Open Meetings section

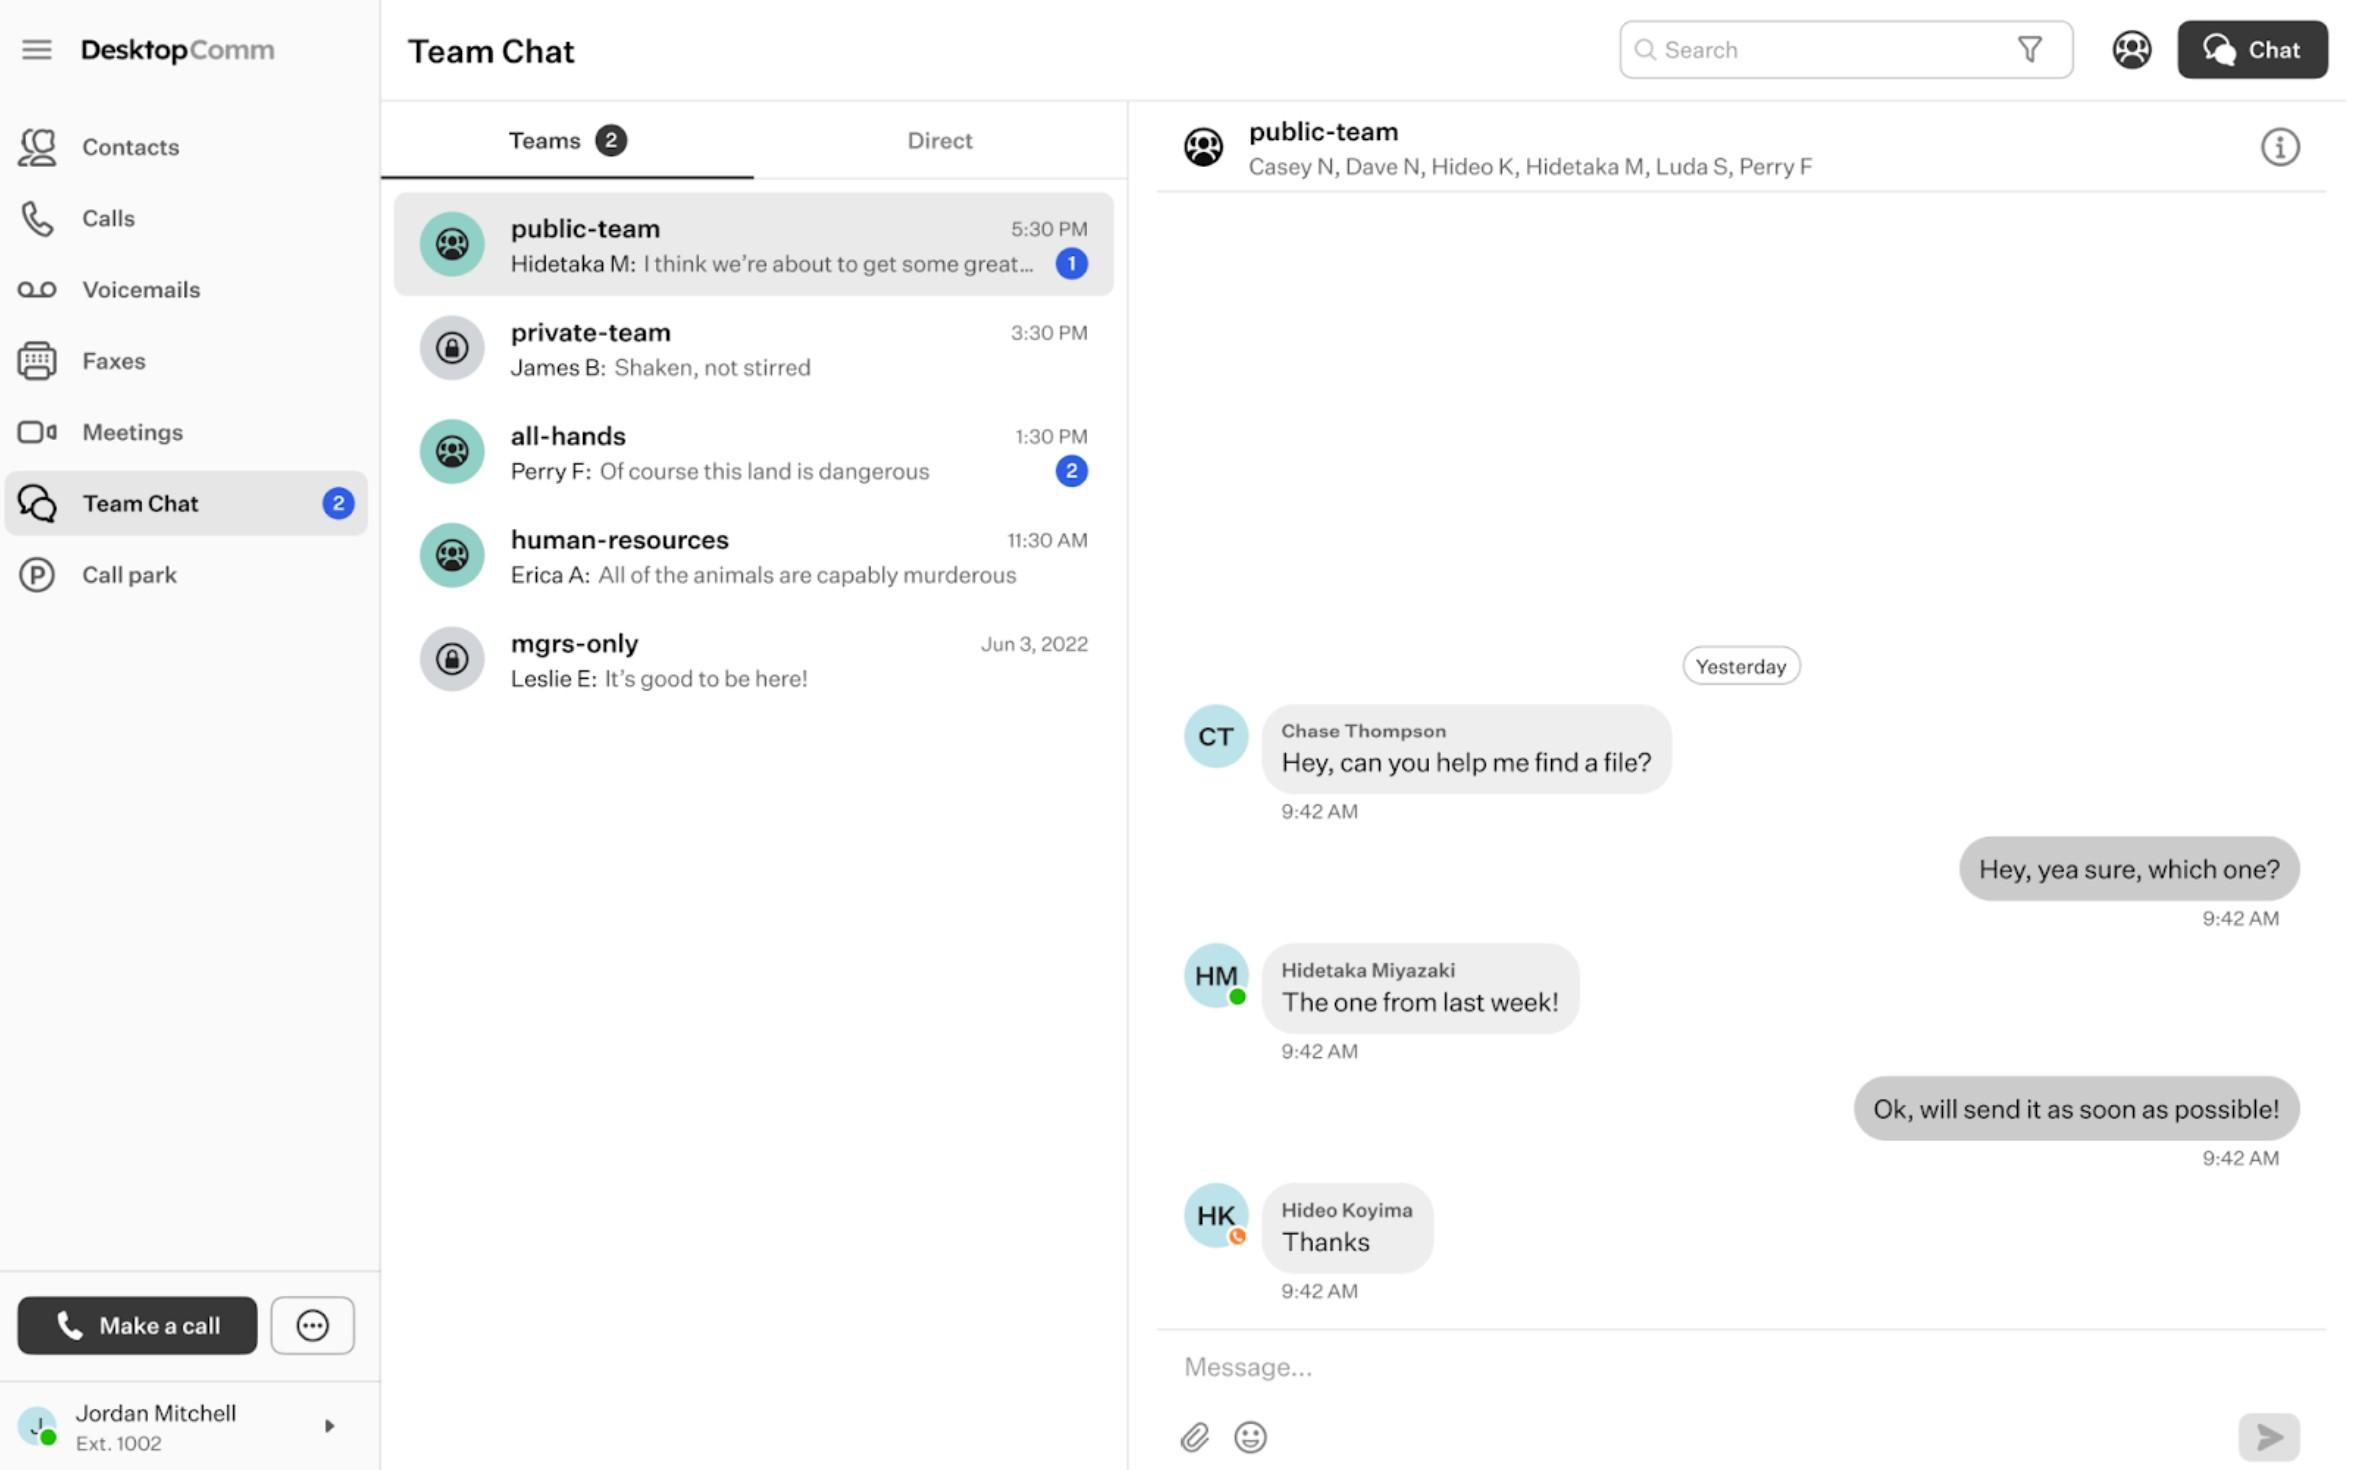click(186, 432)
